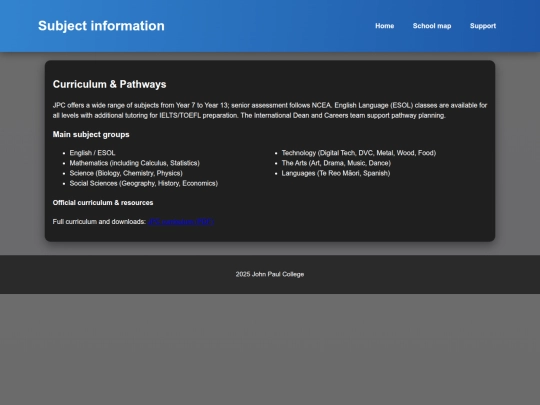Screen dimensions: 540x405
Task: Open the JPC curriculum (PDF) link
Action: click(x=181, y=222)
